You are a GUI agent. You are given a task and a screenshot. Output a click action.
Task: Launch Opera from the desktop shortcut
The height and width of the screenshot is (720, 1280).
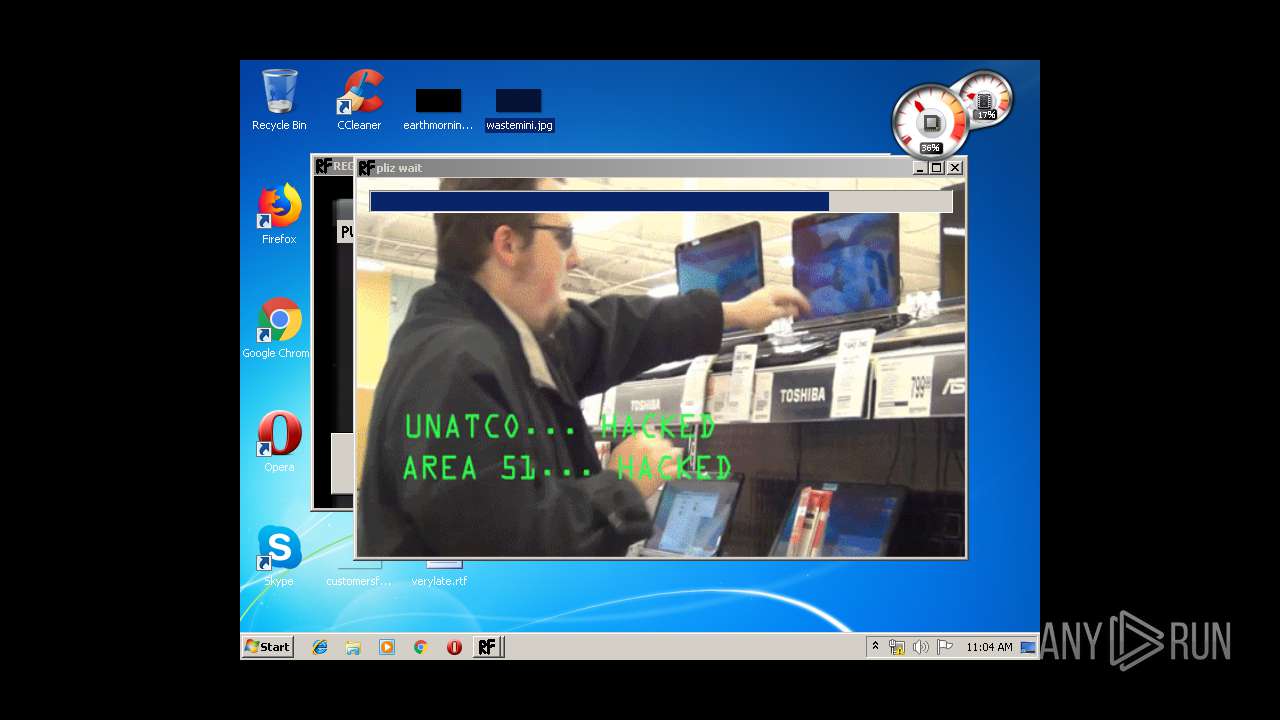click(279, 442)
